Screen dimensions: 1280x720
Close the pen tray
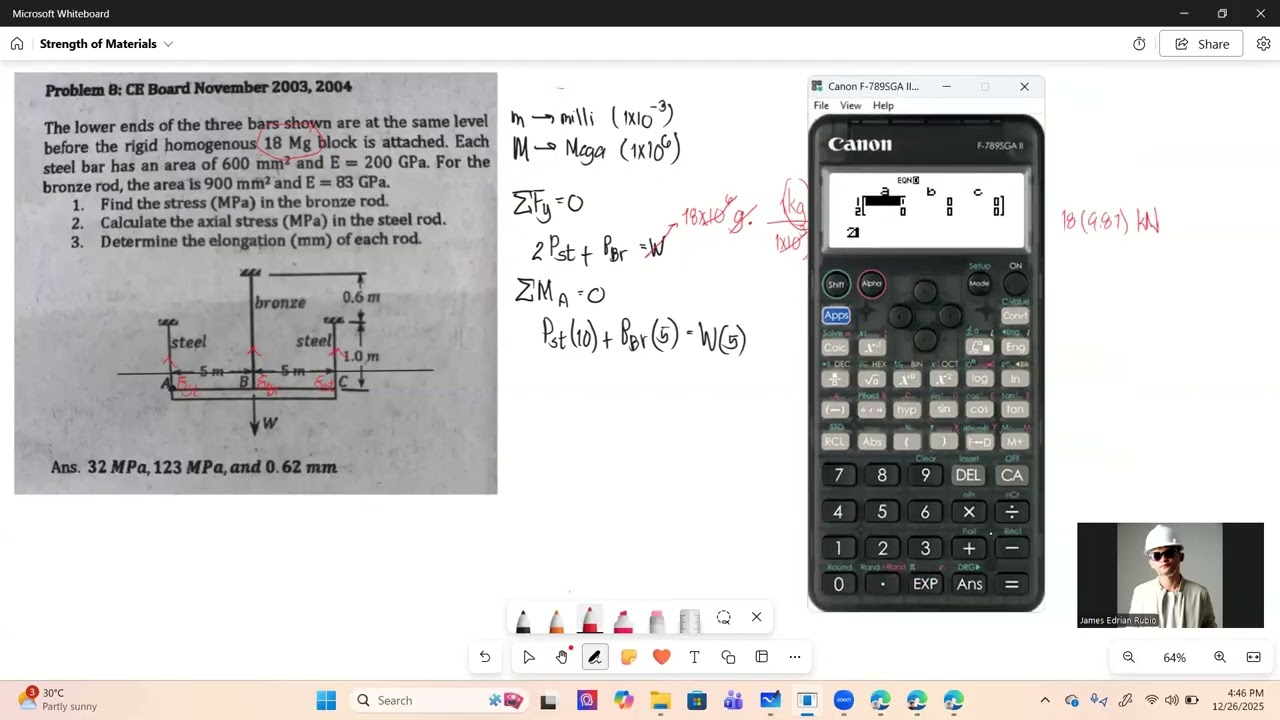tap(756, 617)
